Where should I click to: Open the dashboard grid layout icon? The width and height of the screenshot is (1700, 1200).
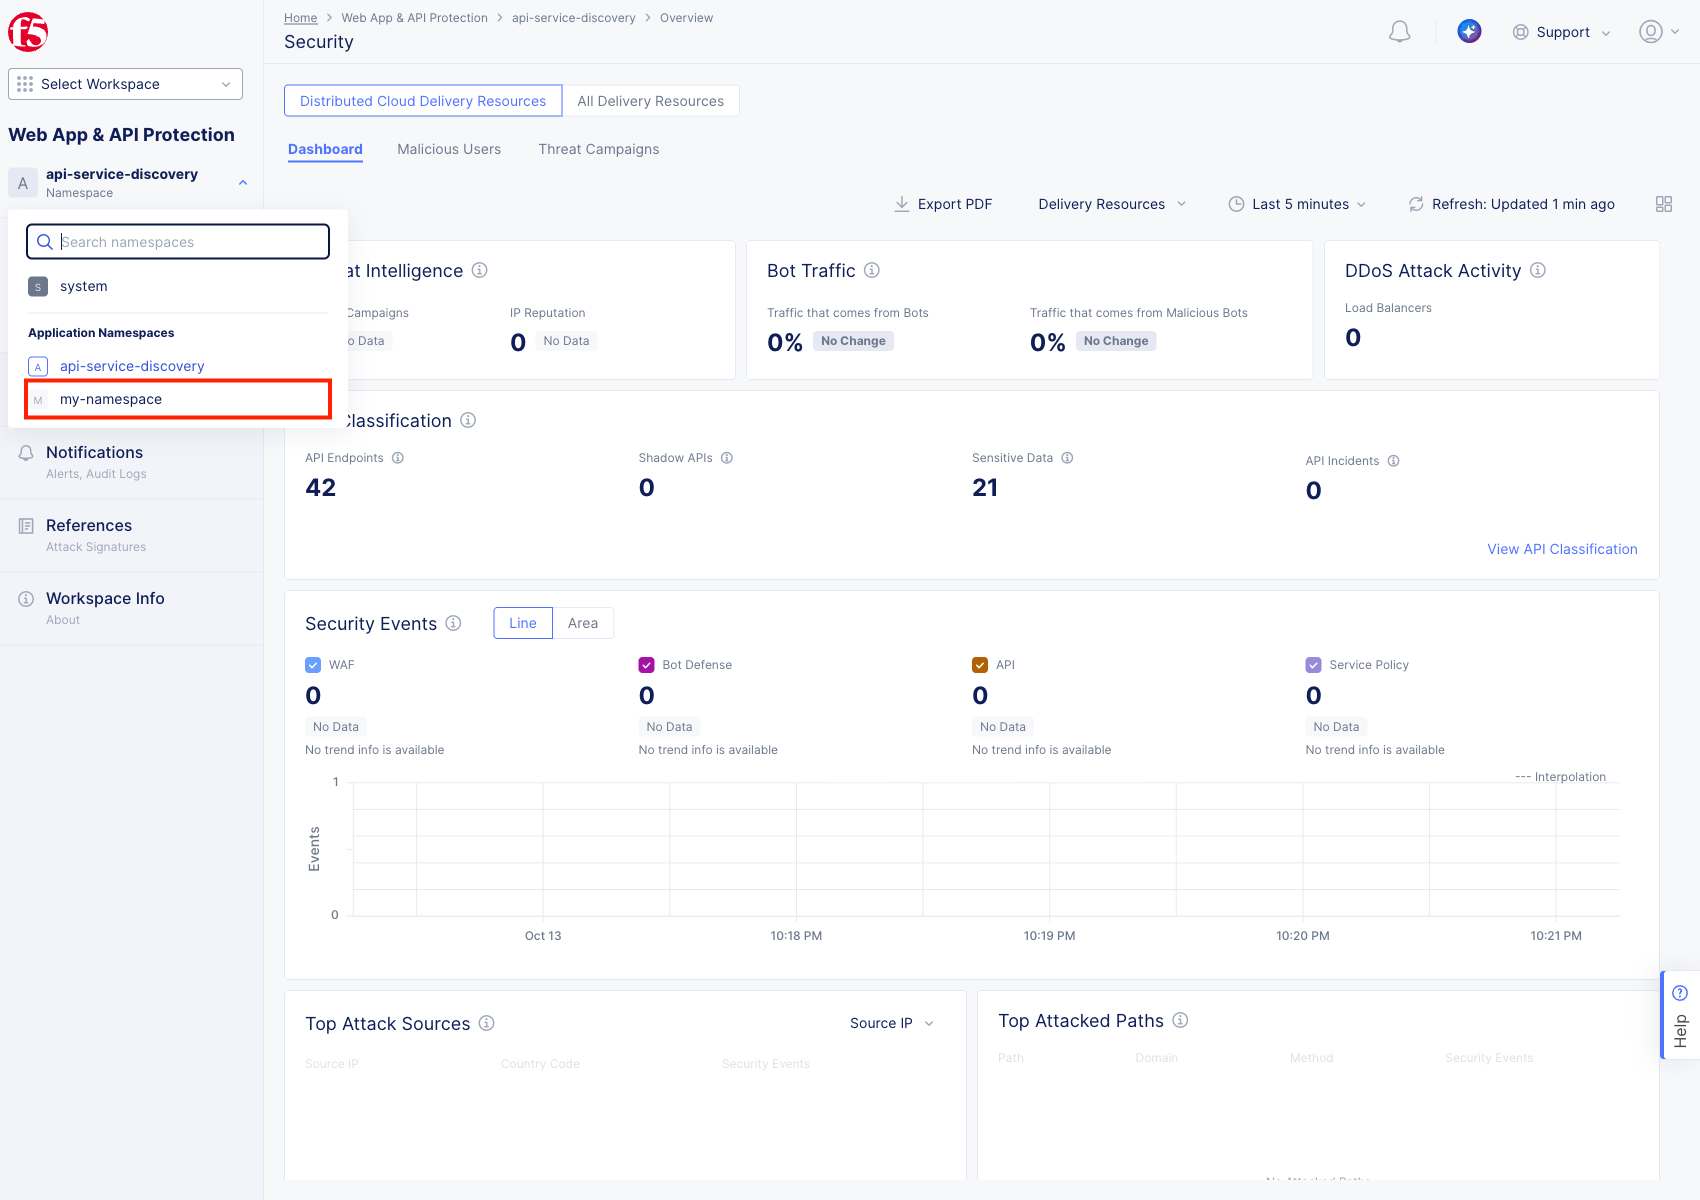tap(1664, 204)
